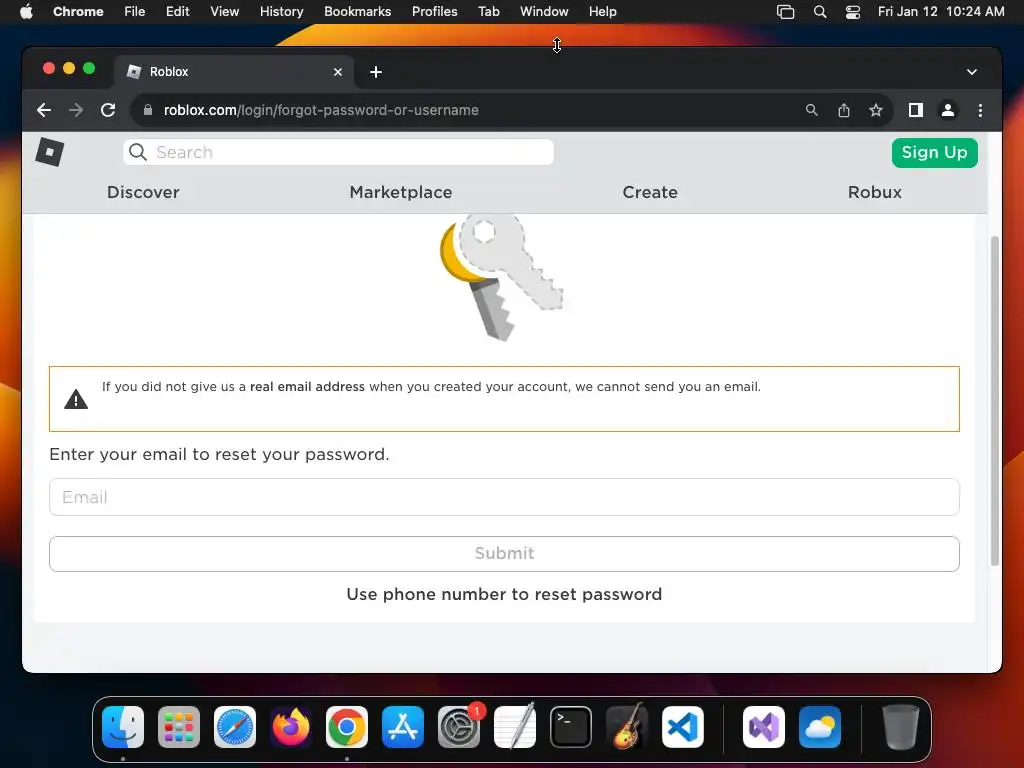Click the address bar URL

[321, 110]
